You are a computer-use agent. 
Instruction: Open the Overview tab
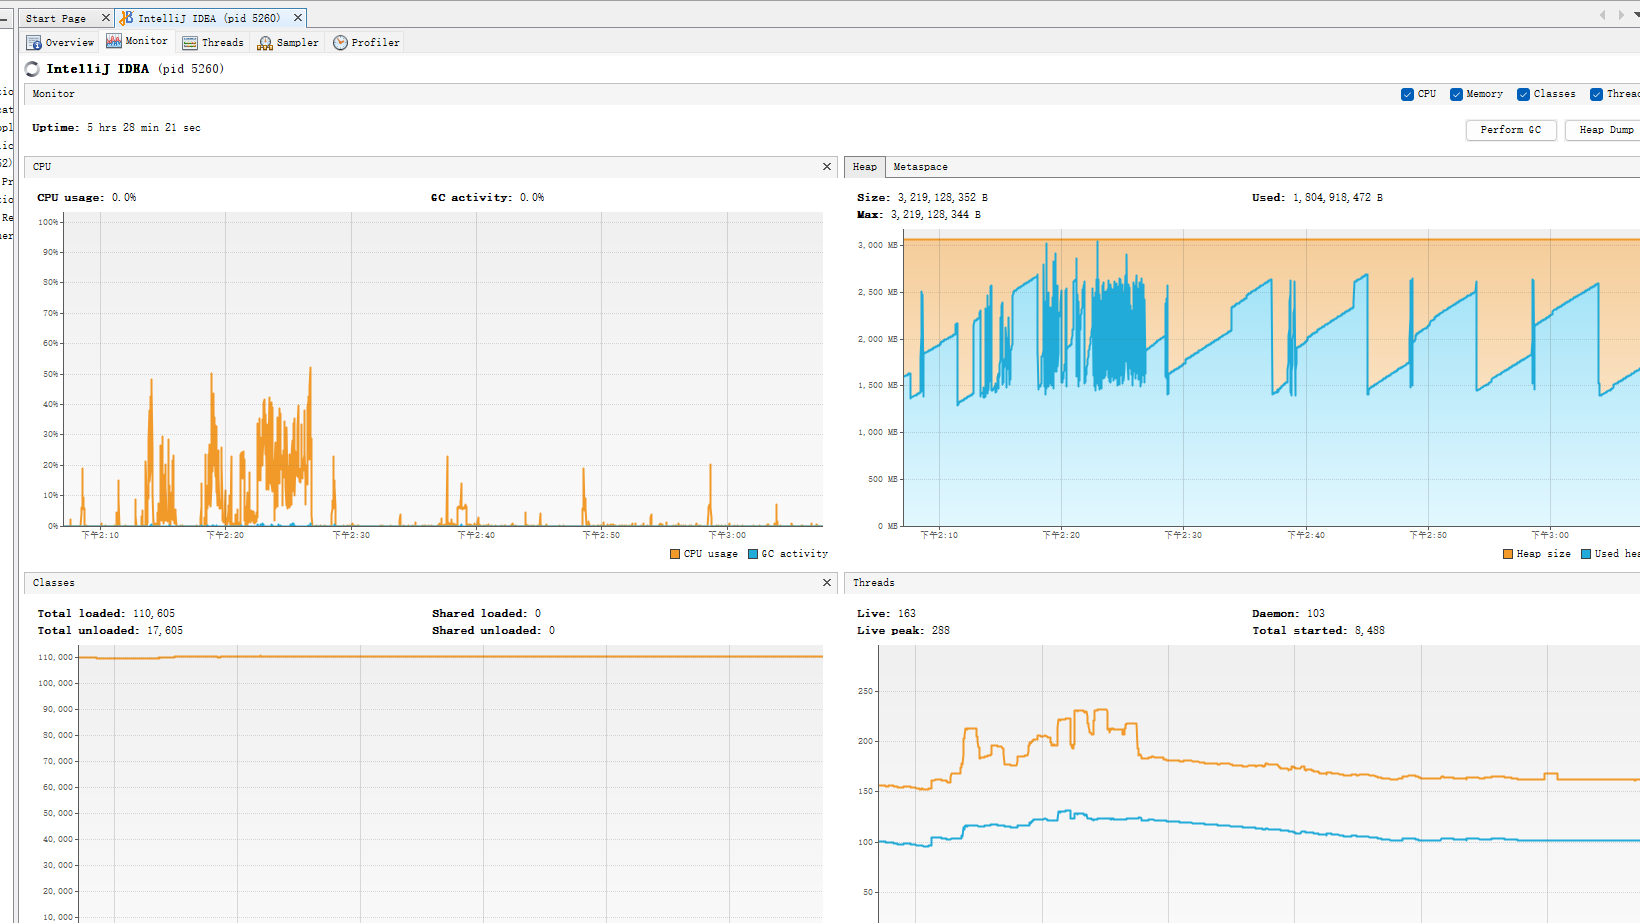coord(60,43)
